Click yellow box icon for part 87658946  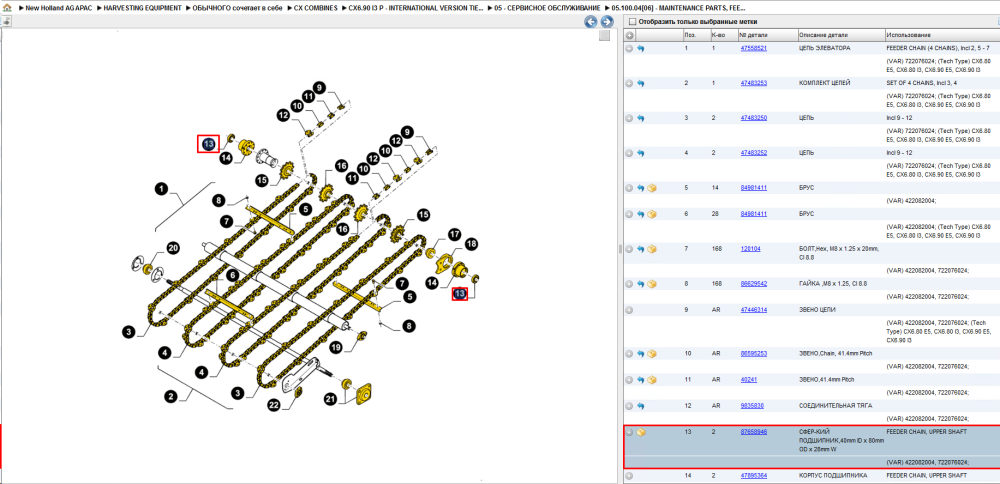[640, 432]
